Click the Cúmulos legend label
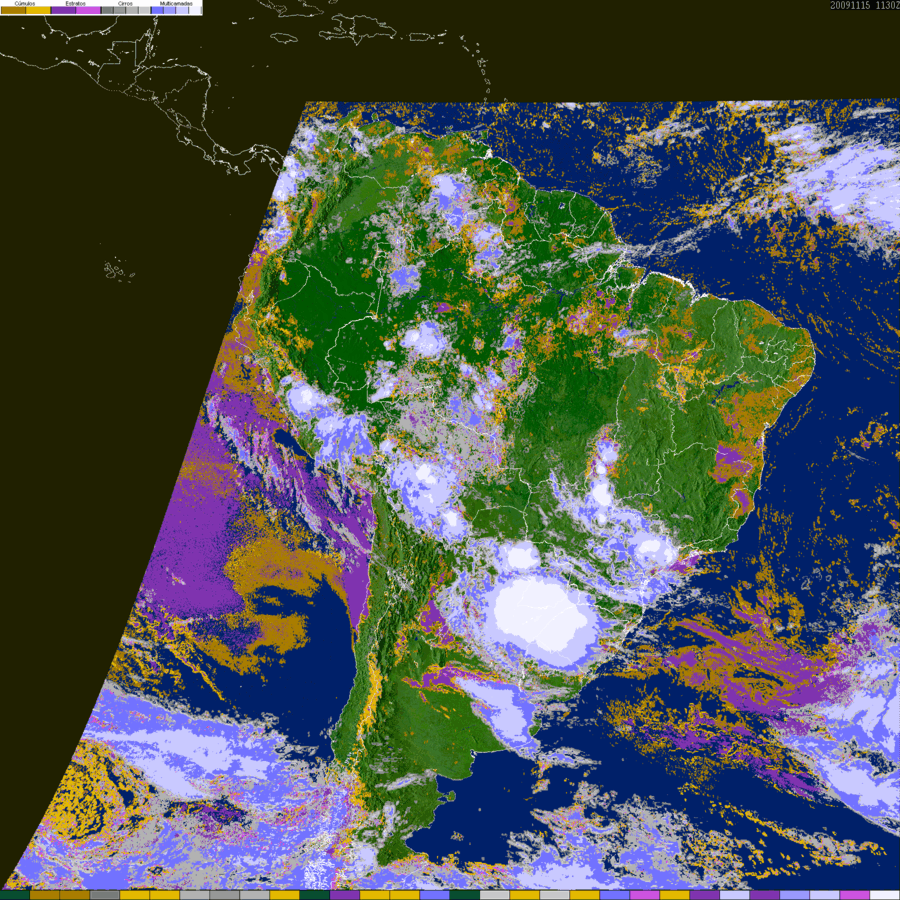This screenshot has width=900, height=900. pyautogui.click(x=25, y=3)
